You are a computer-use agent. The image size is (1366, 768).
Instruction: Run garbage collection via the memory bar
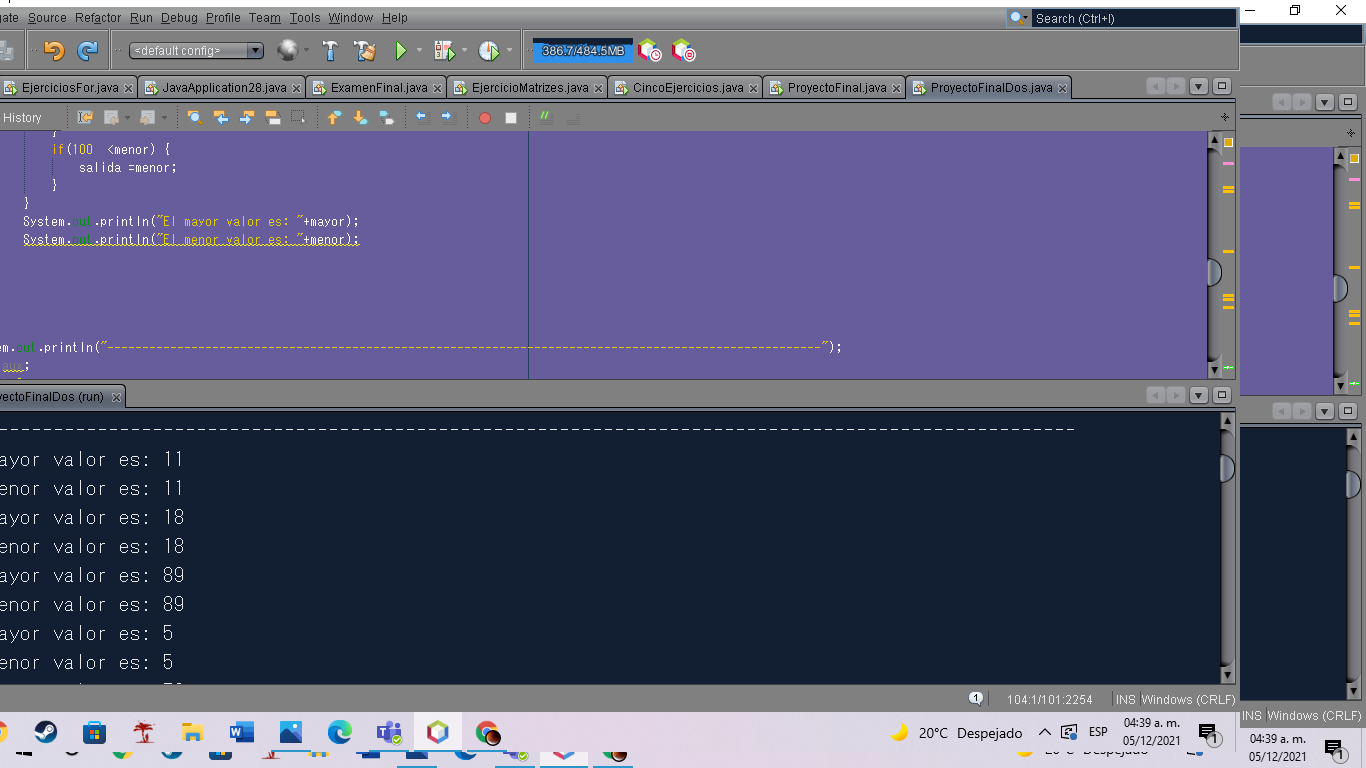click(583, 51)
